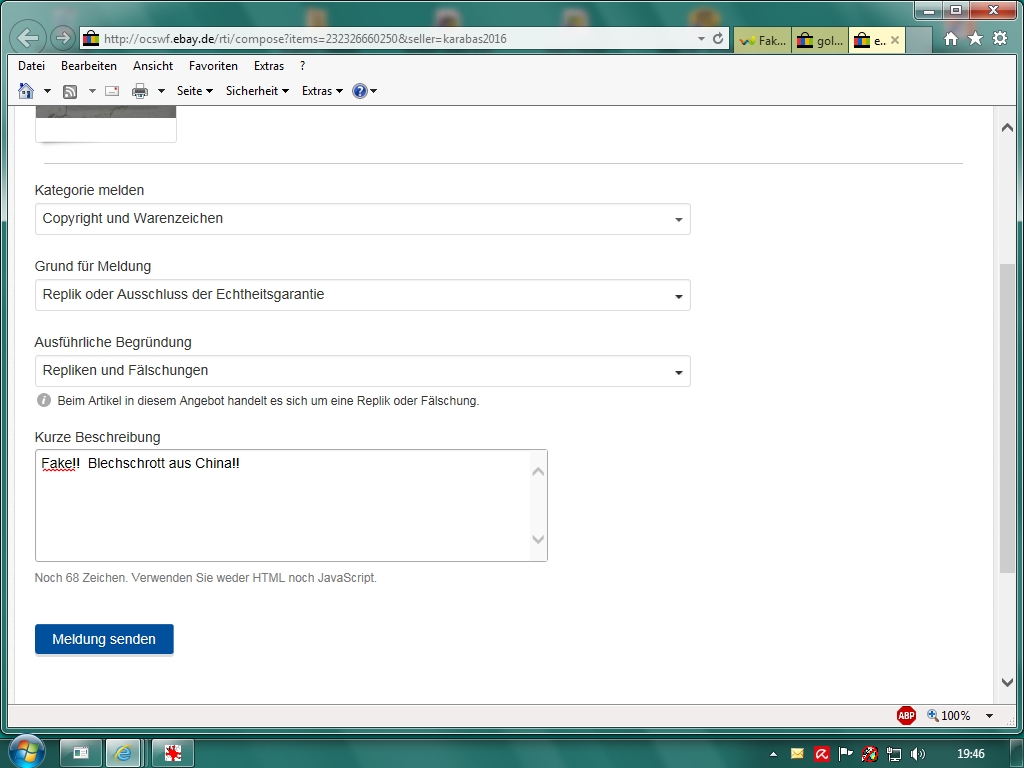Open the Bearbeiten menu
Image resolution: width=1024 pixels, height=768 pixels.
(89, 66)
